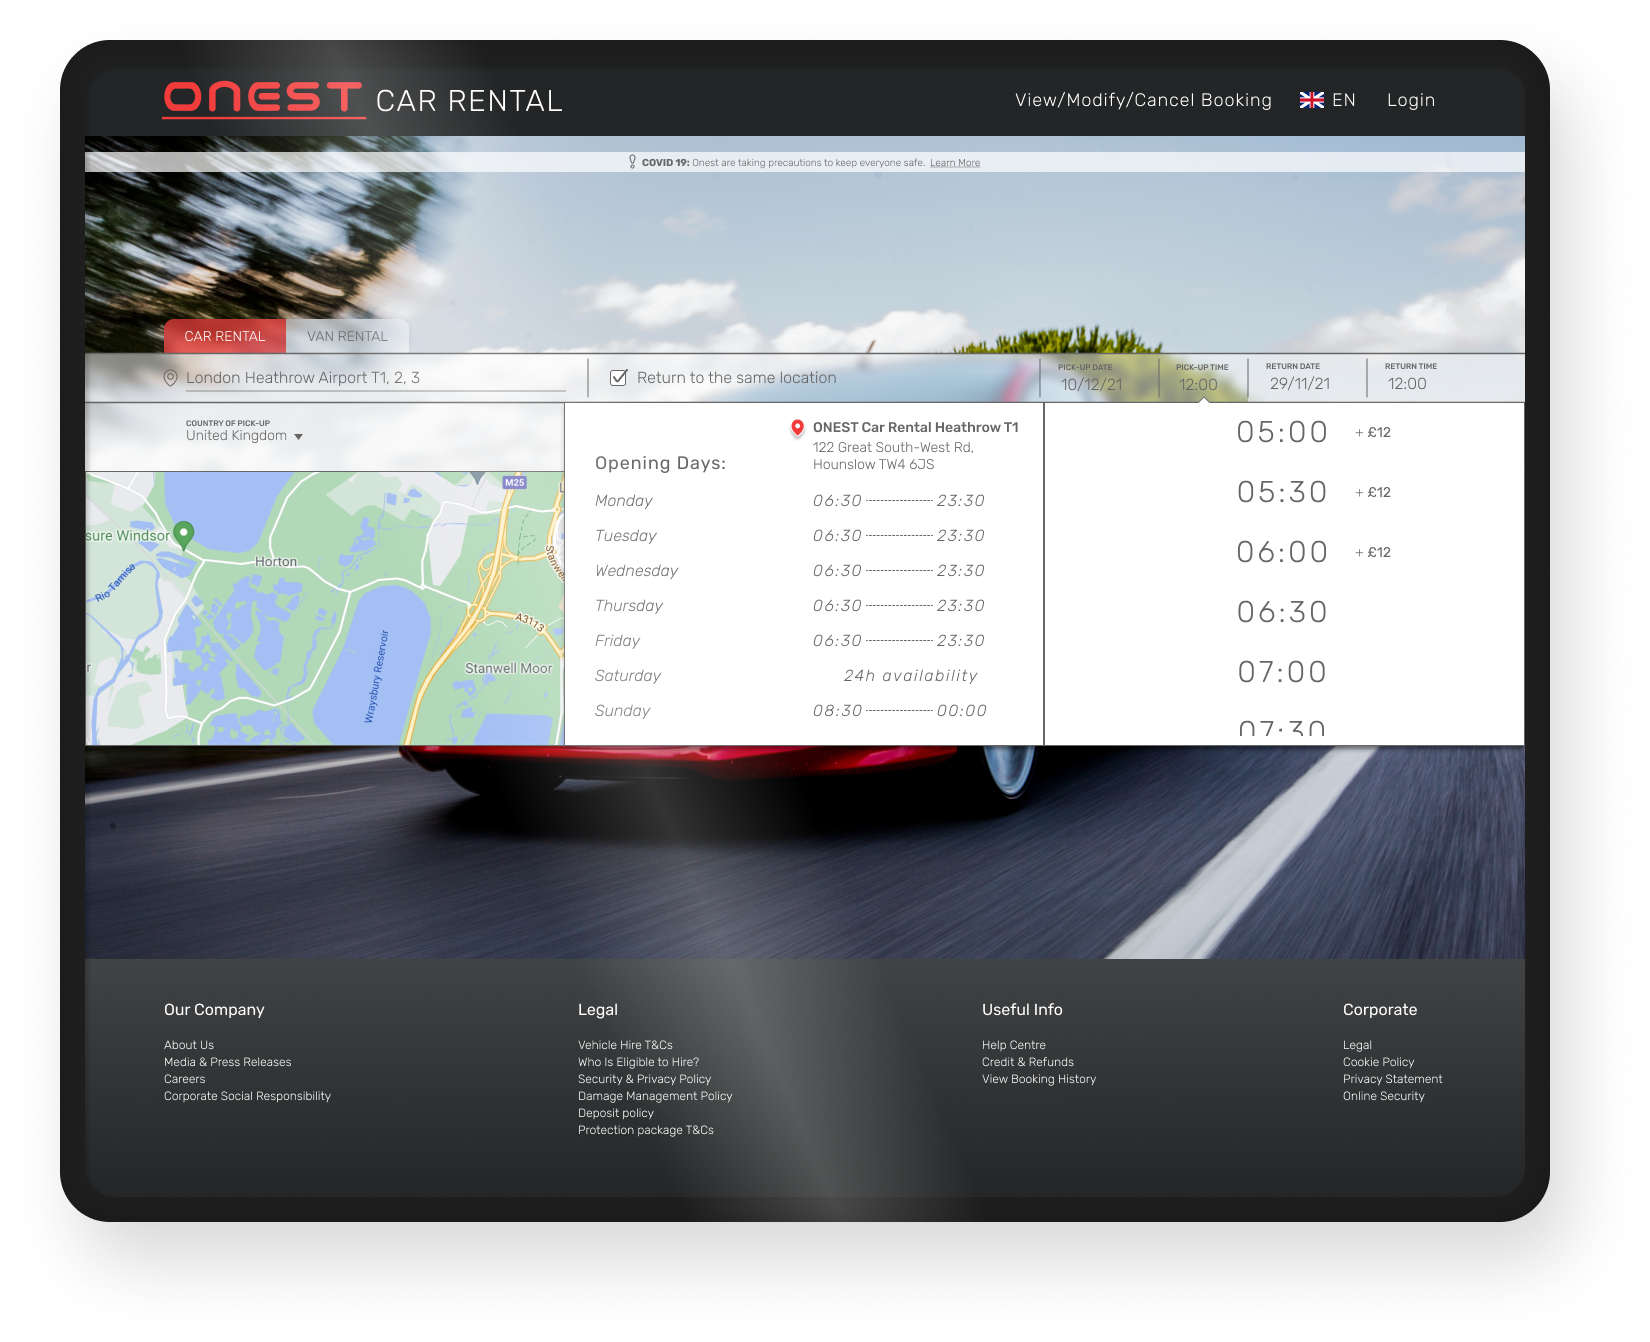Click Stanwell Moor label on map
This screenshot has width=1650, height=1342.
click(508, 668)
